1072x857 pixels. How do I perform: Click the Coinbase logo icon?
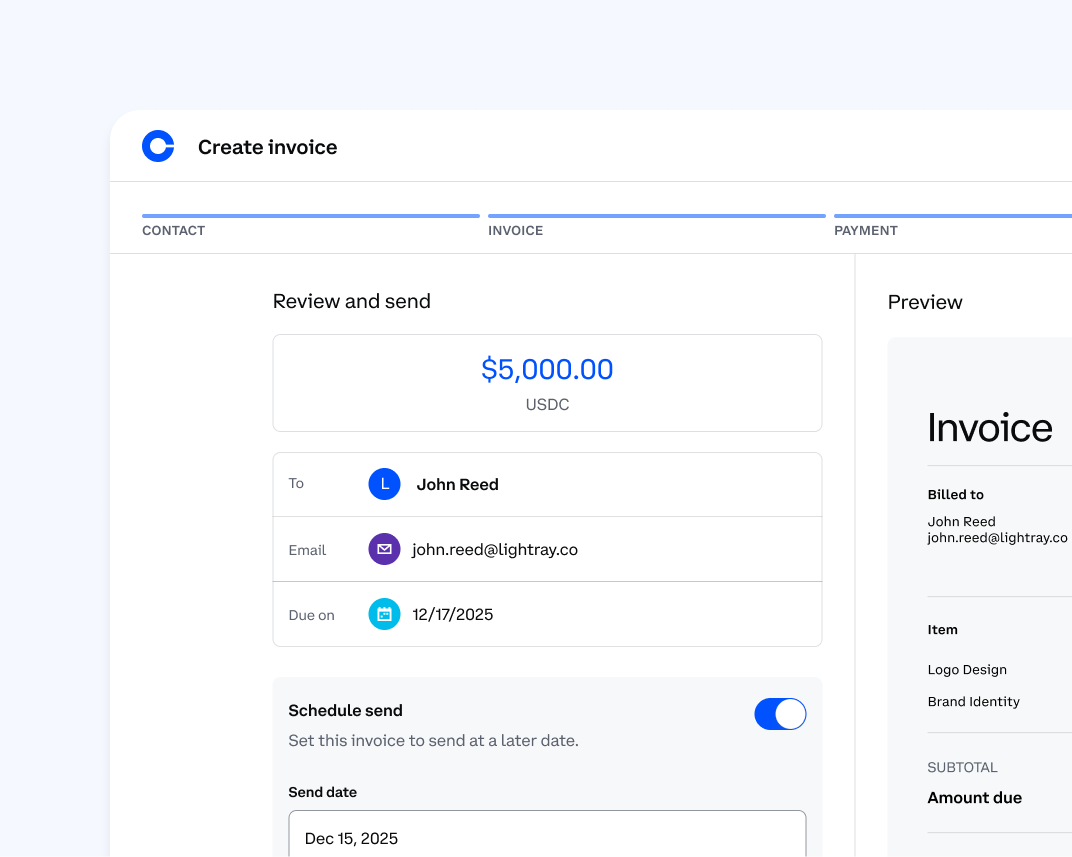tap(158, 145)
